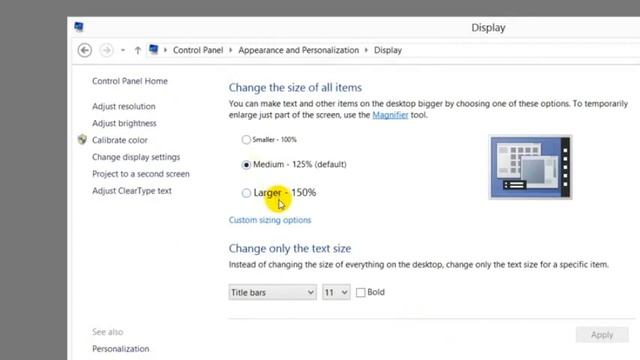Click the Display window title bar icon
This screenshot has height=360, width=640.
tap(79, 27)
